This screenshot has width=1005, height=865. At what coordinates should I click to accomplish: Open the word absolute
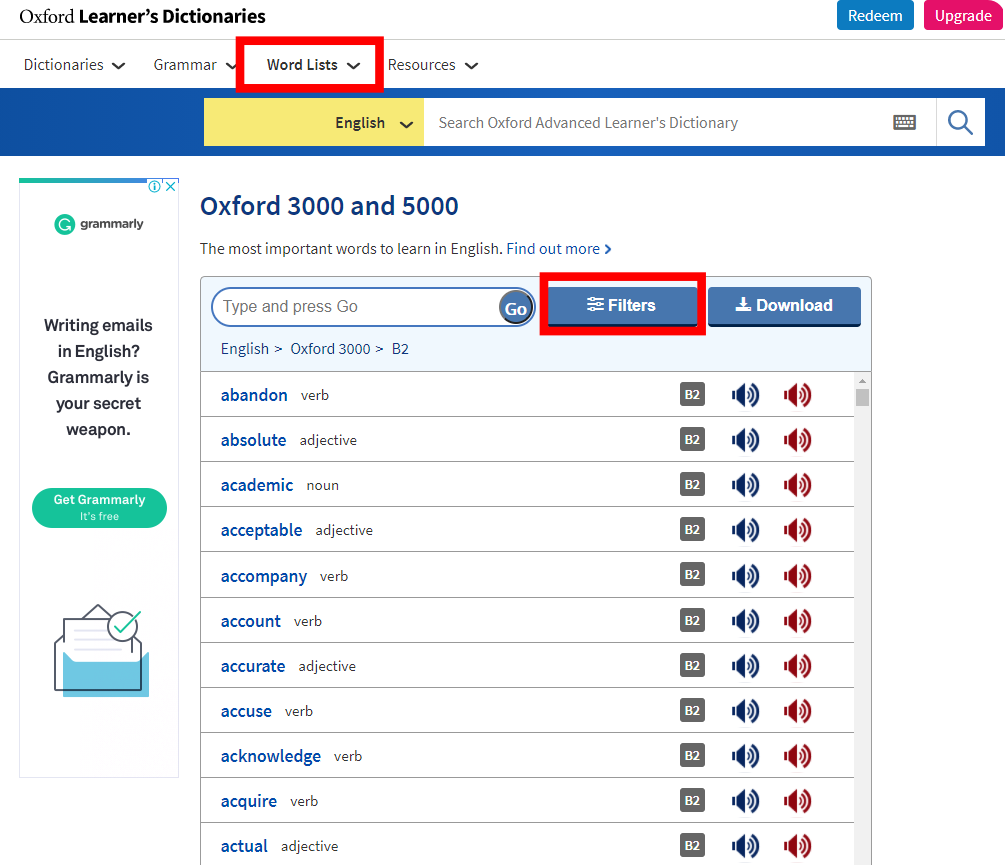[253, 440]
